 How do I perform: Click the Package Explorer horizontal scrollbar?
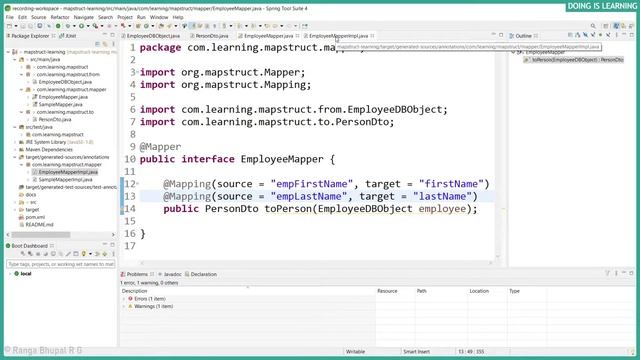41,235
